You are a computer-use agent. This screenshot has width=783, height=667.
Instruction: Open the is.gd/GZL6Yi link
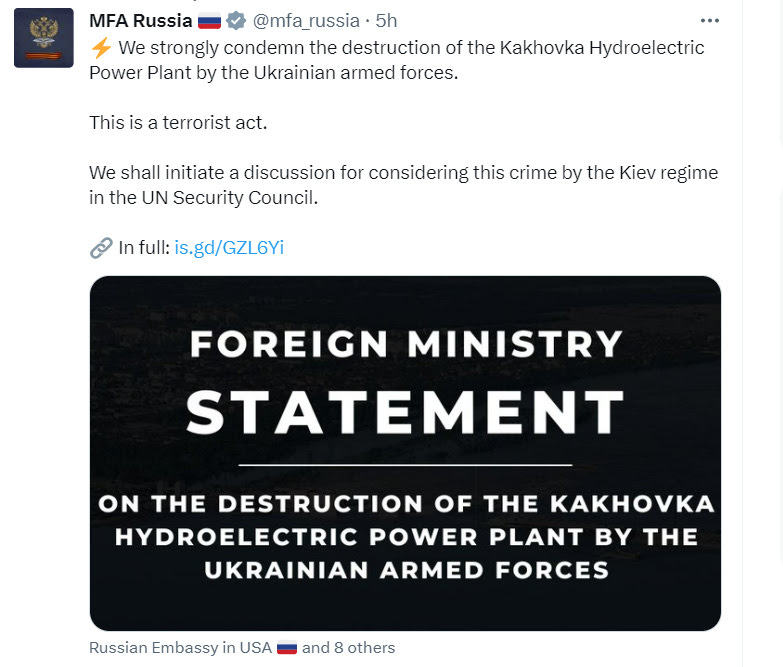[x=229, y=248]
